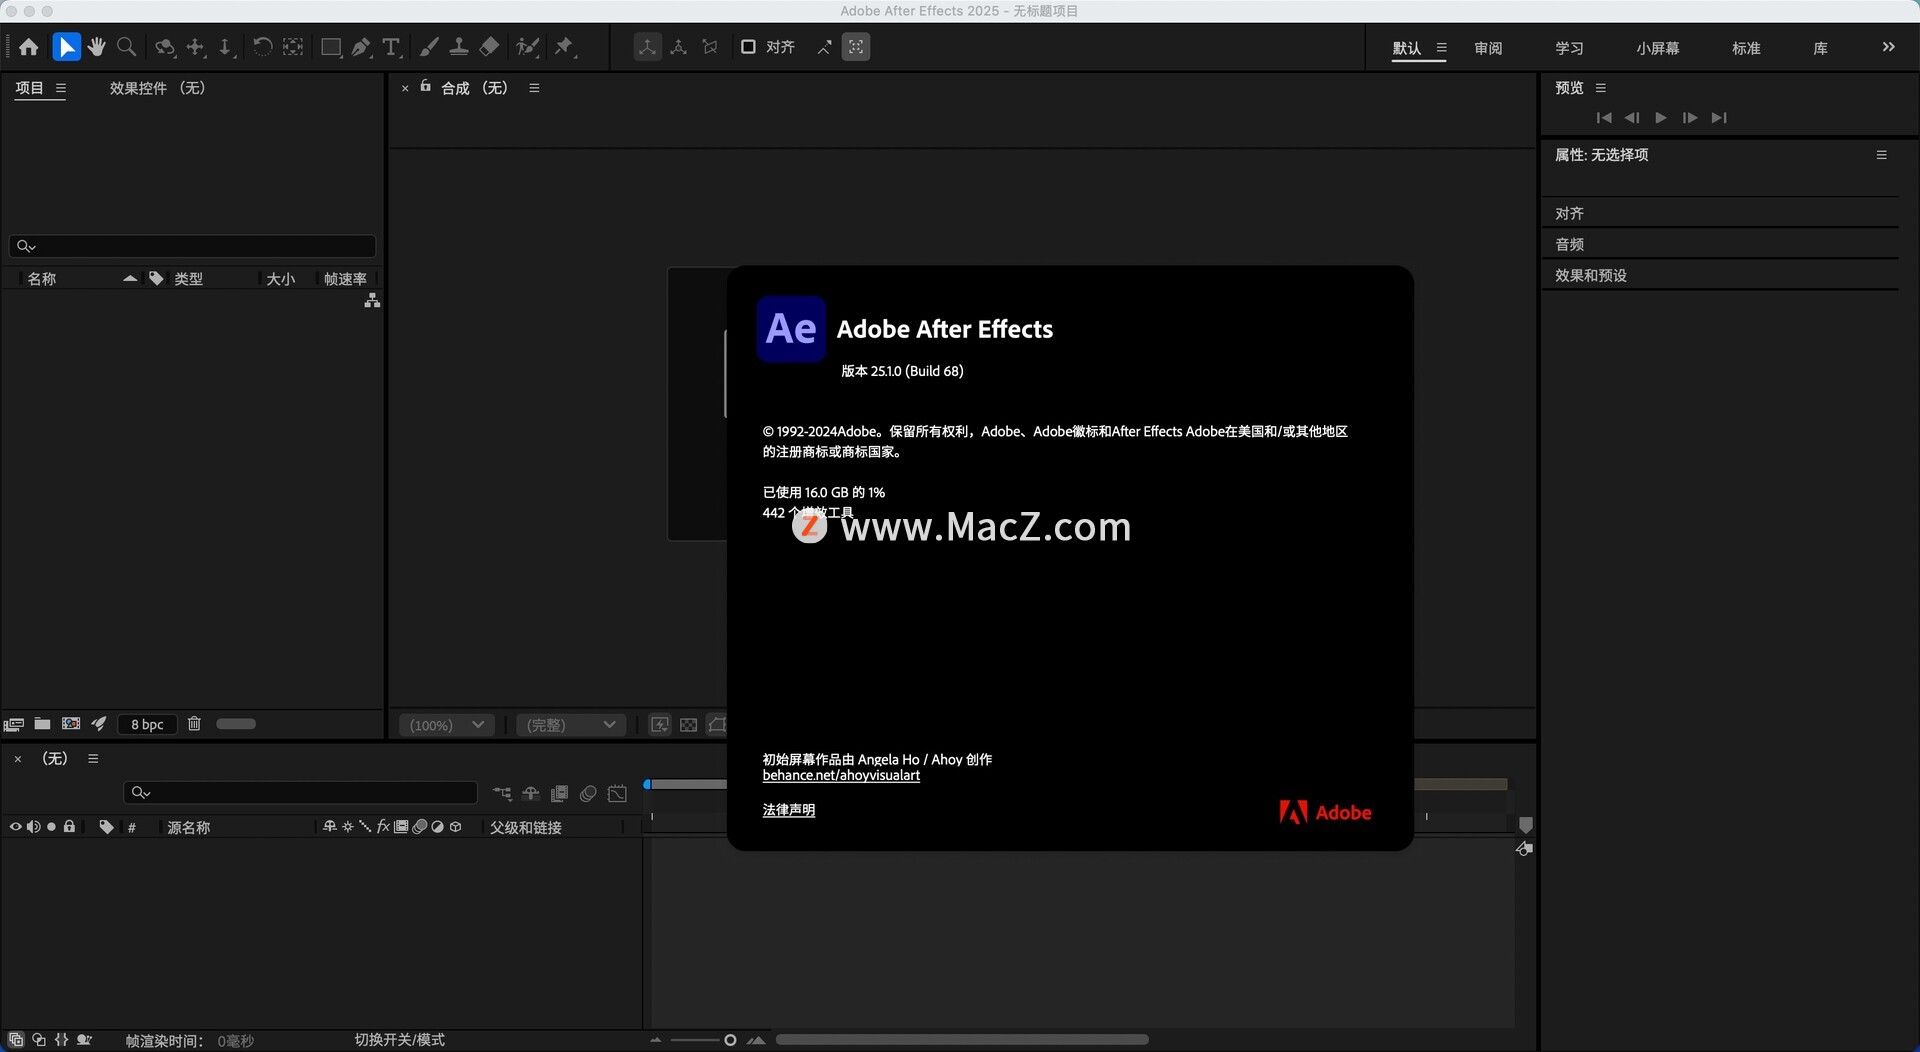This screenshot has height=1052, width=1920.
Task: Click the Home icon in toolbar
Action: (29, 47)
